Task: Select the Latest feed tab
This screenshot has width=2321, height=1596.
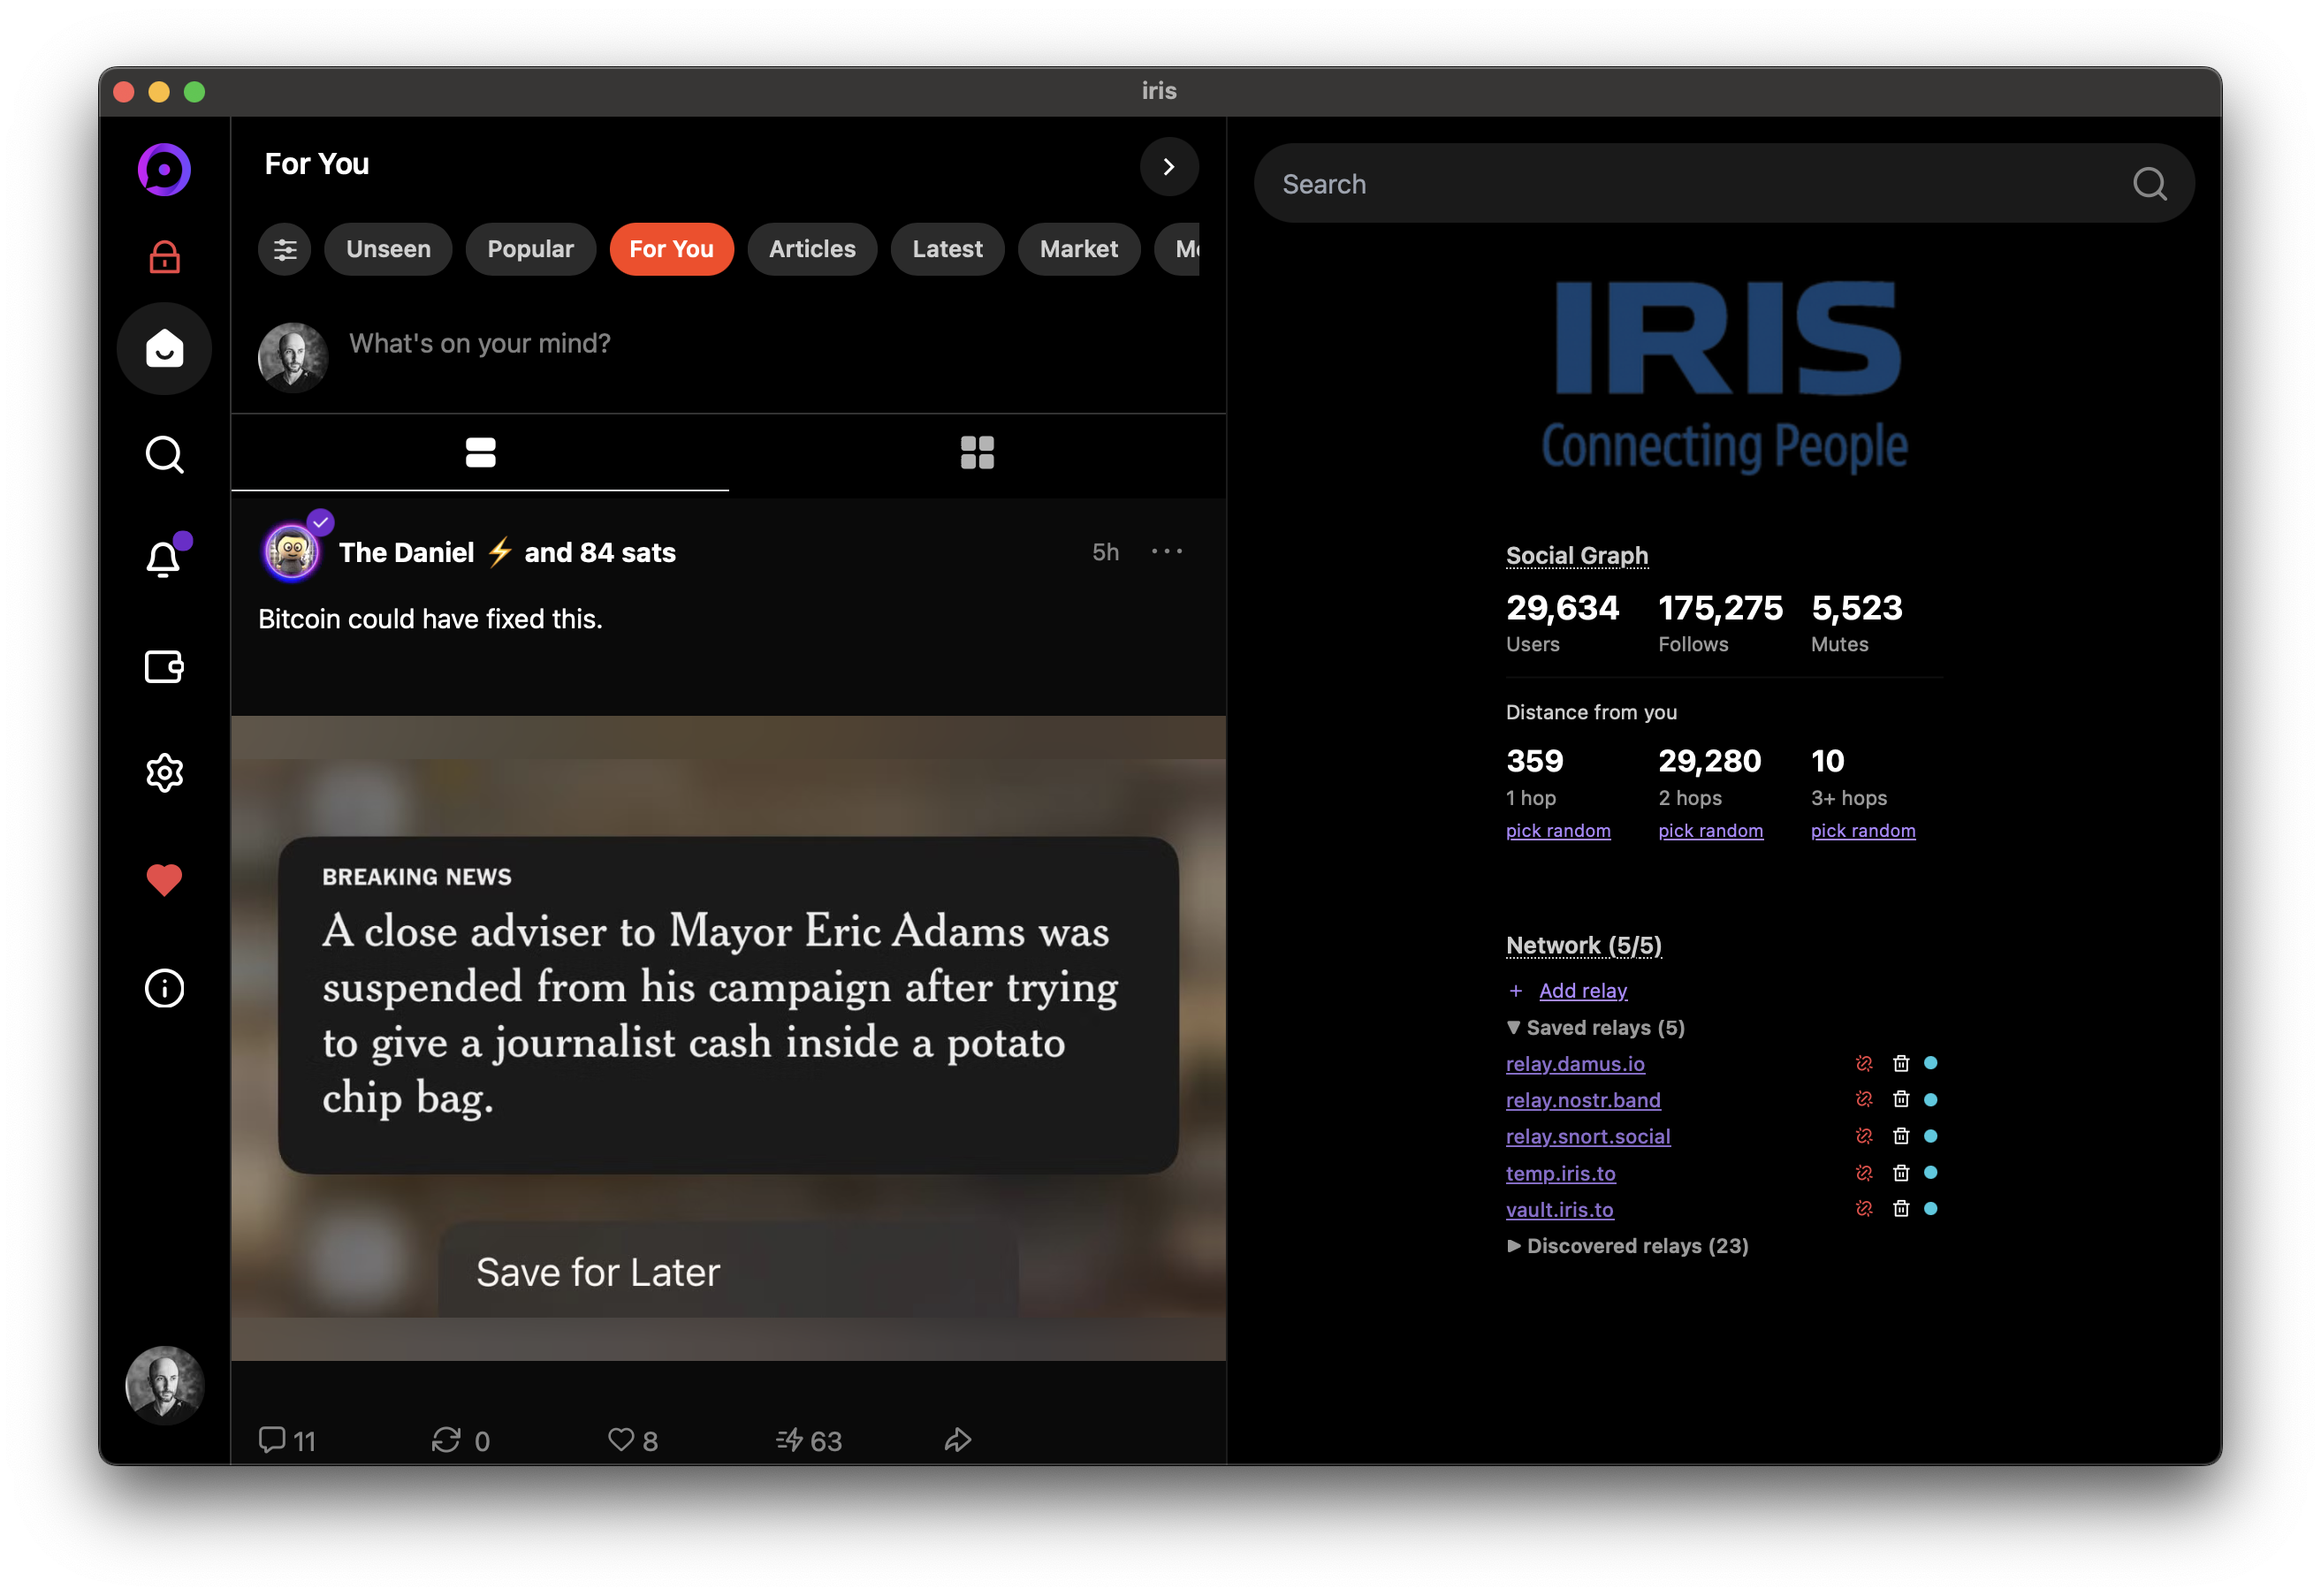Action: pyautogui.click(x=947, y=249)
